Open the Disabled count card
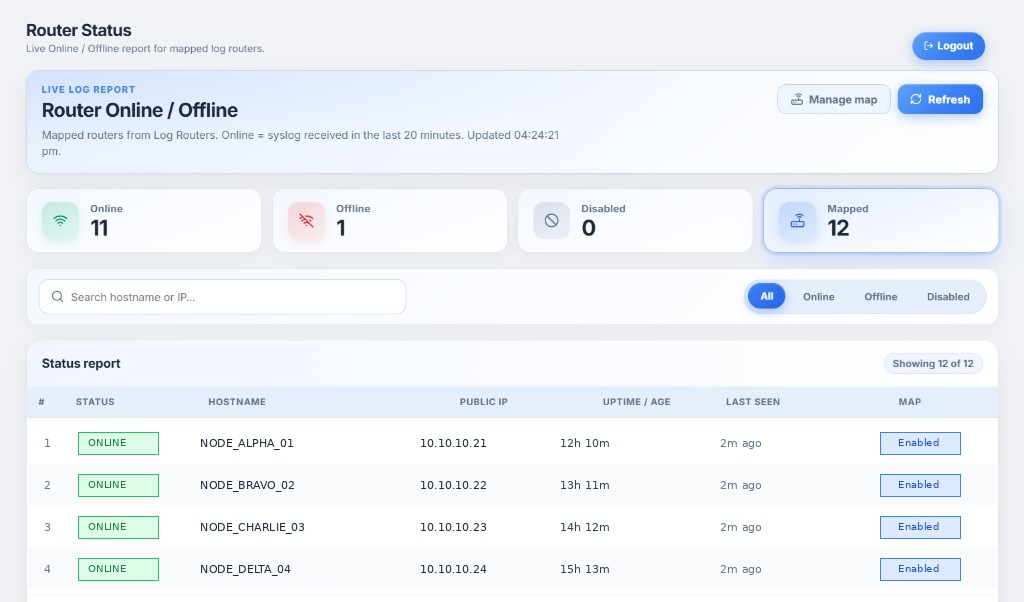Screen dimensions: 1024x602 pos(635,221)
